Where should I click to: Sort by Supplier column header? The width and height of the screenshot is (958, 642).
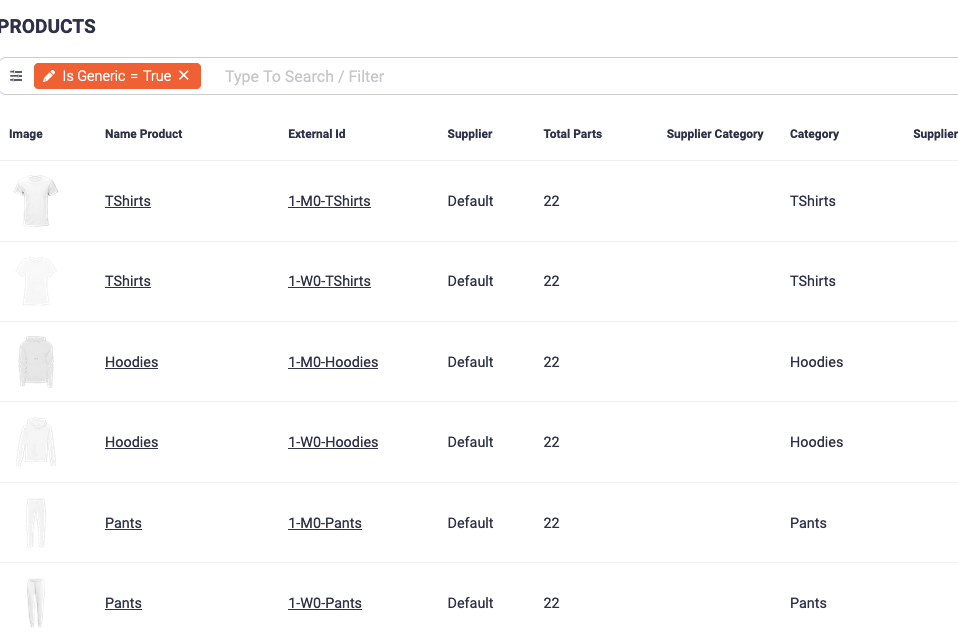coord(469,134)
